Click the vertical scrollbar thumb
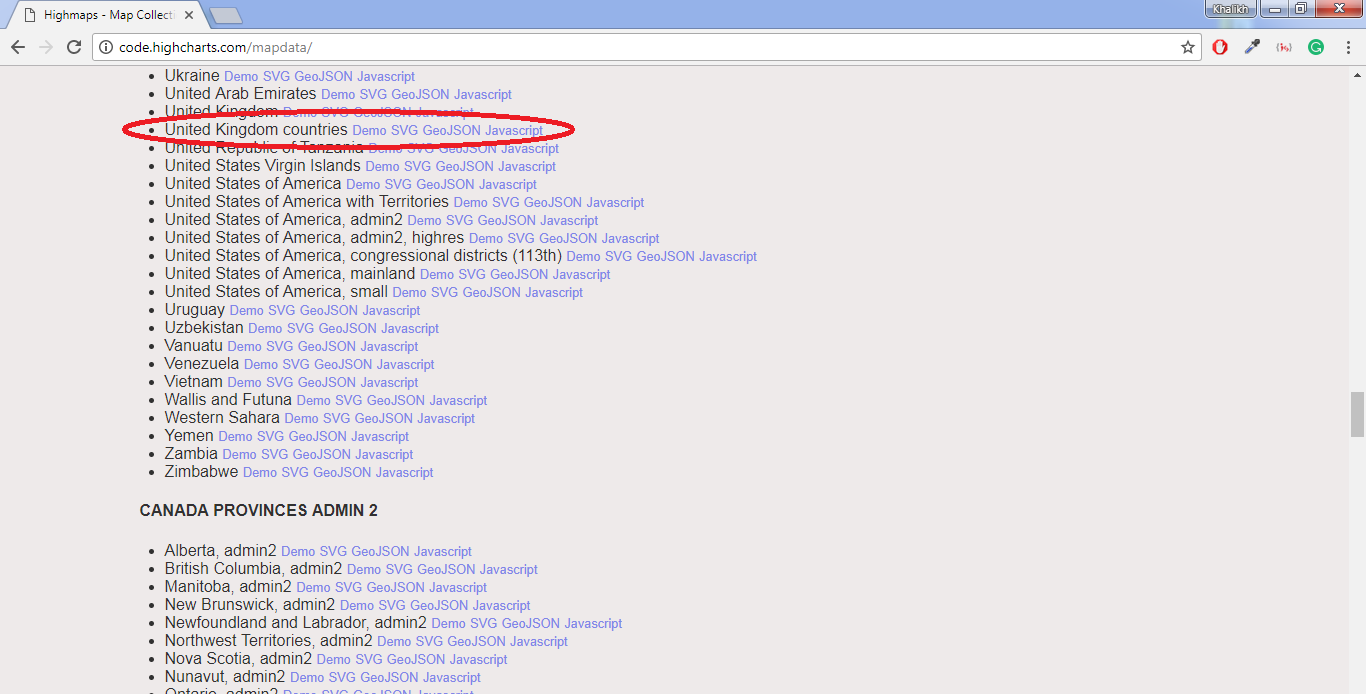This screenshot has height=694, width=1366. click(1357, 414)
